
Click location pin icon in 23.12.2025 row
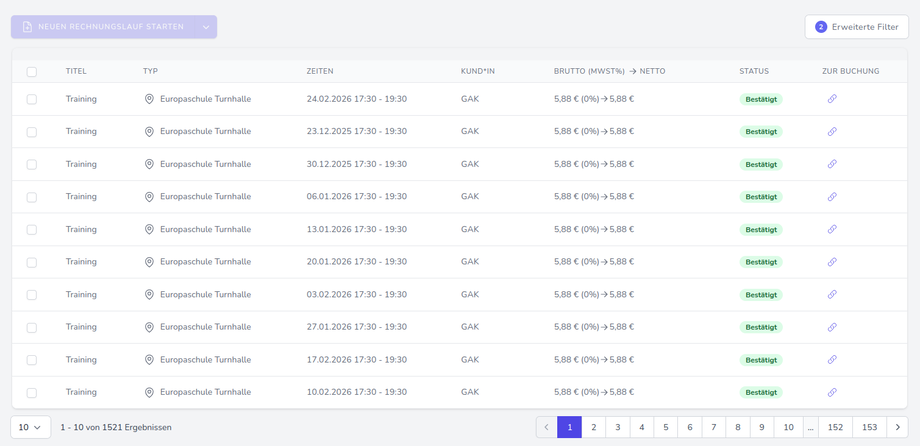point(149,131)
